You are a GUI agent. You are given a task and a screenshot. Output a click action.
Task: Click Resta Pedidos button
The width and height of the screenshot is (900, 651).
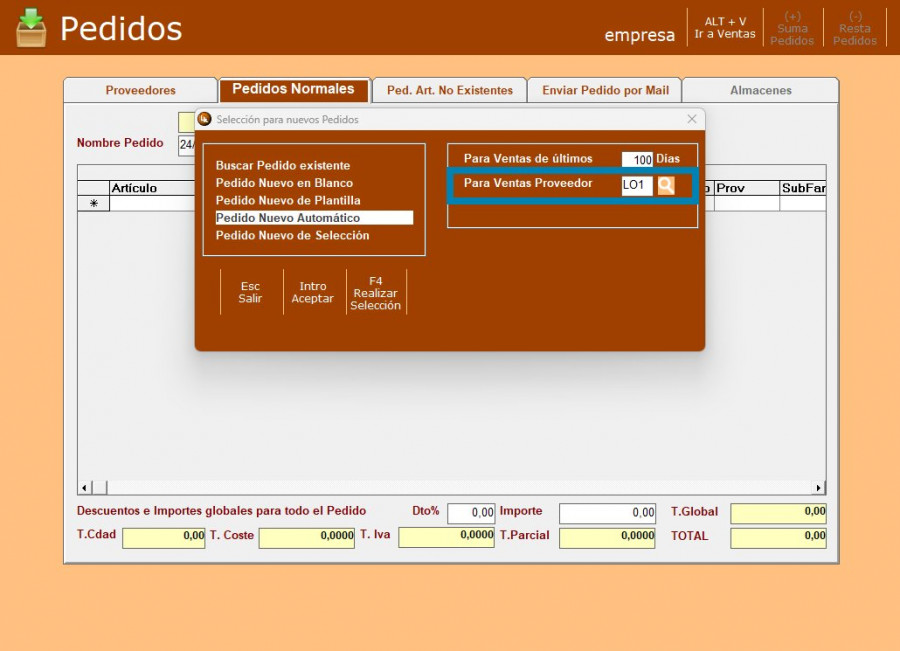pos(855,28)
